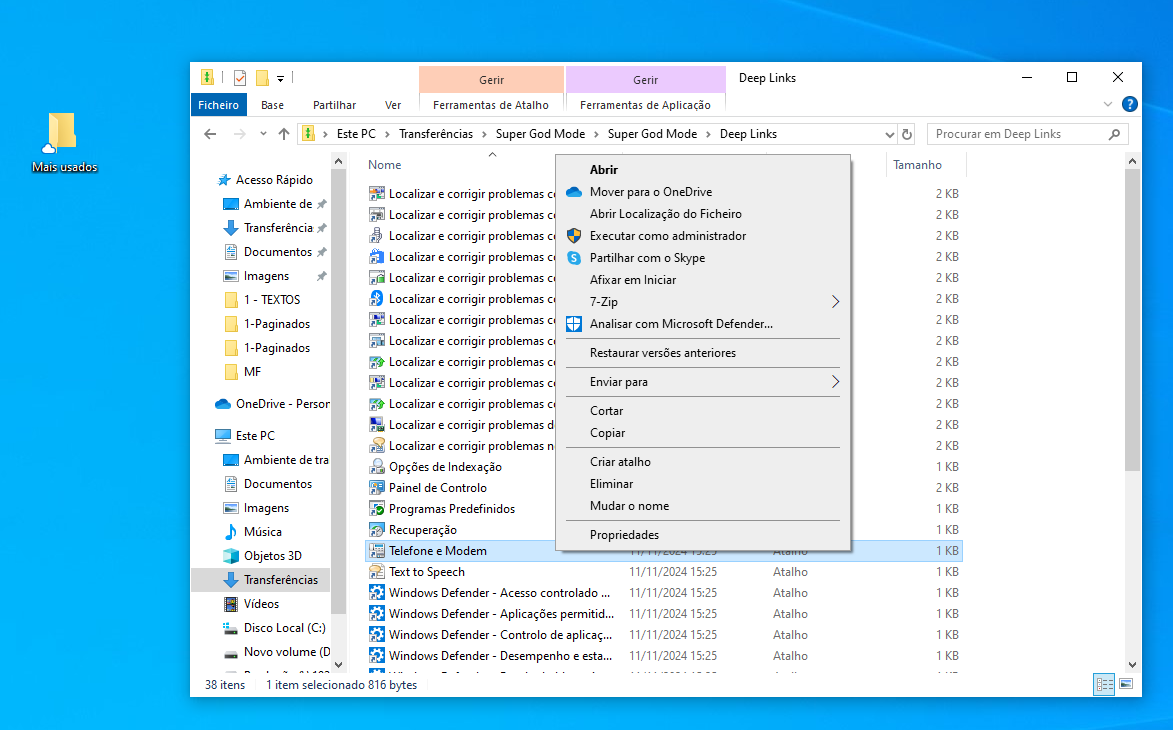This screenshot has width=1173, height=730.
Task: Expand breadcrumb arrow after Transferências
Action: click(x=484, y=135)
